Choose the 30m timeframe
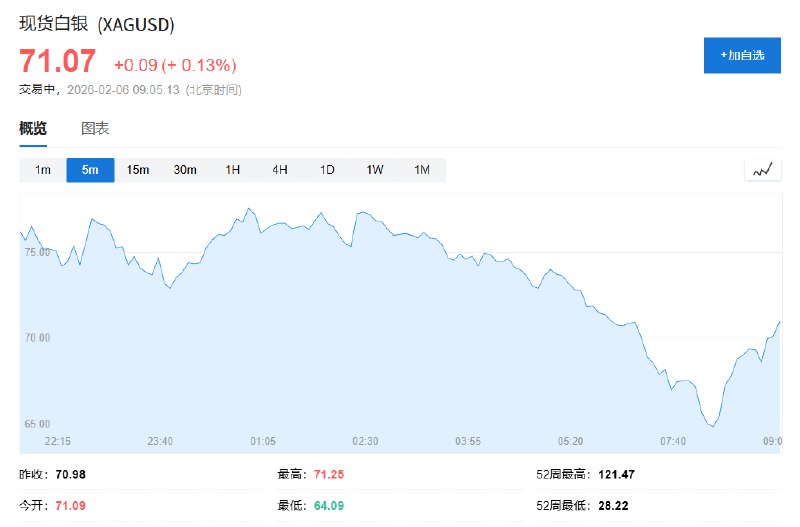Image resolution: width=800 pixels, height=527 pixels. (x=185, y=170)
